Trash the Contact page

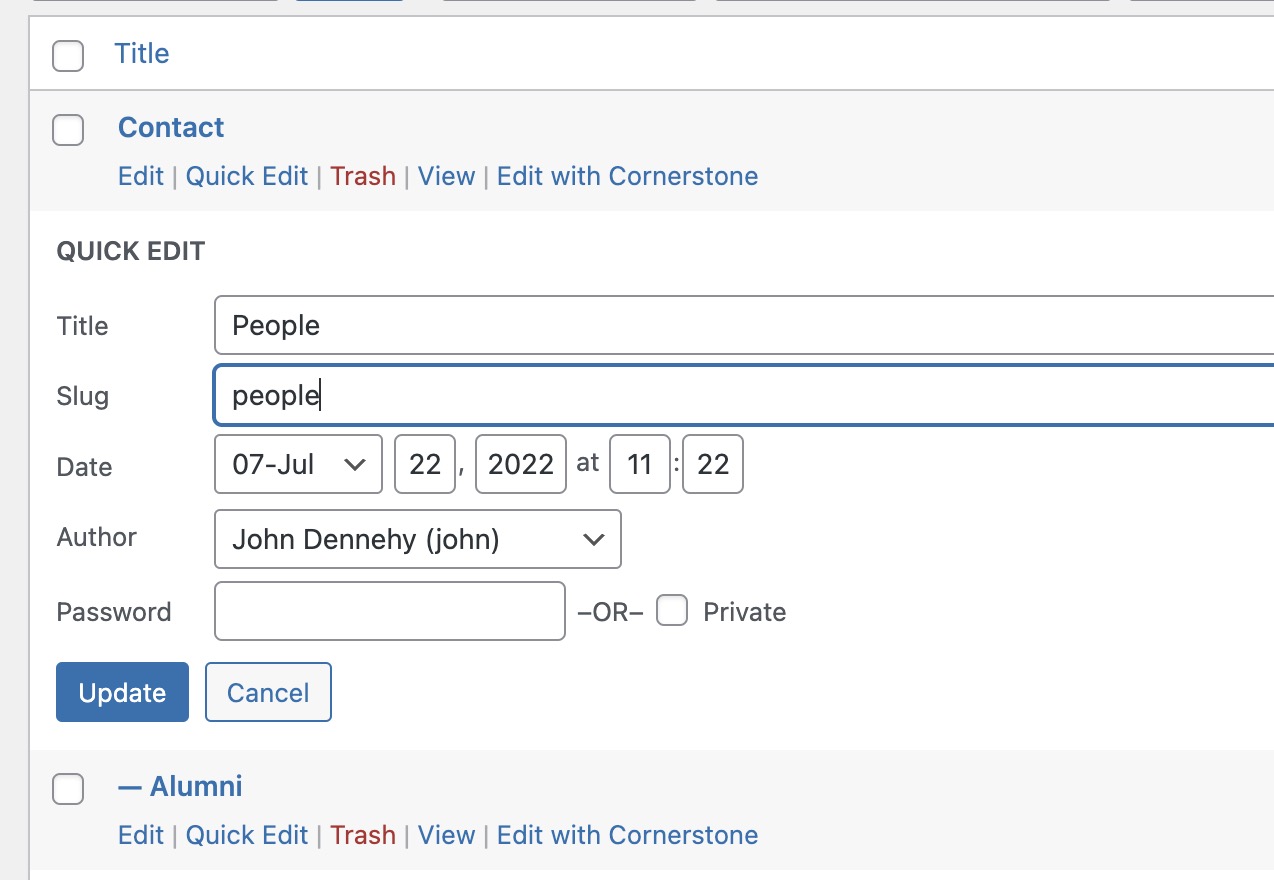tap(363, 177)
